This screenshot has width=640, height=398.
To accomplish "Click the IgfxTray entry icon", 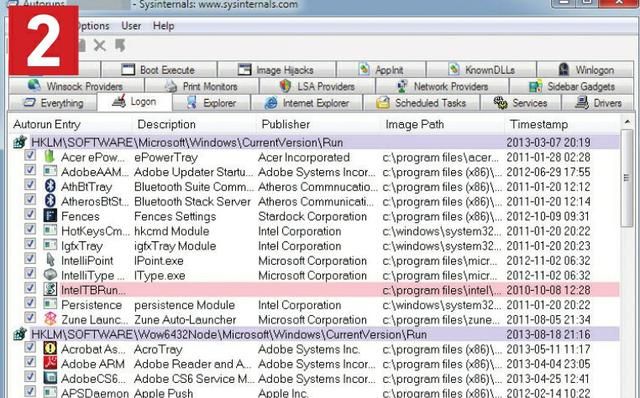I will click(x=50, y=245).
